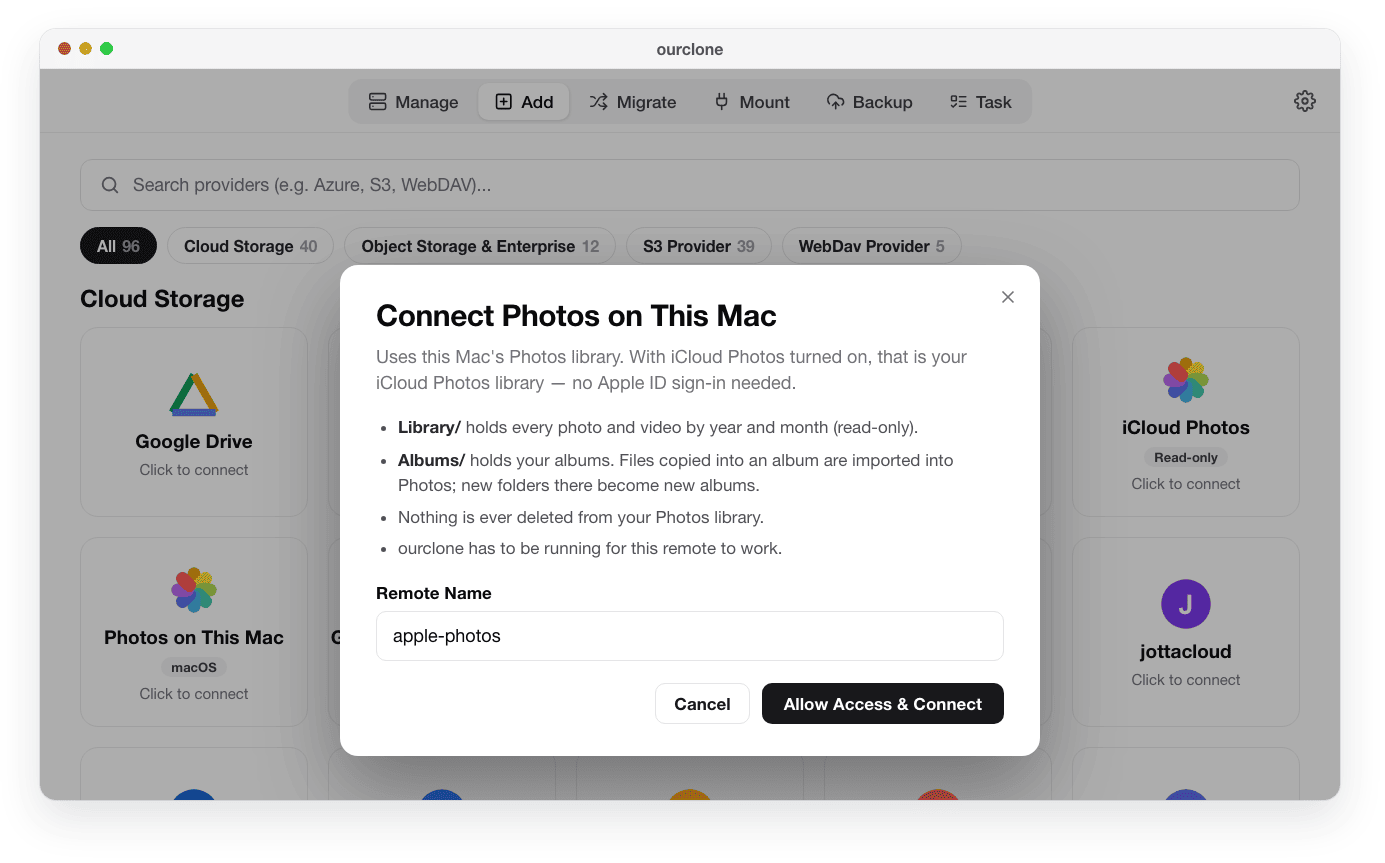Click the macOS badge on Photos card
Image resolution: width=1385 pixels, height=863 pixels.
[194, 667]
